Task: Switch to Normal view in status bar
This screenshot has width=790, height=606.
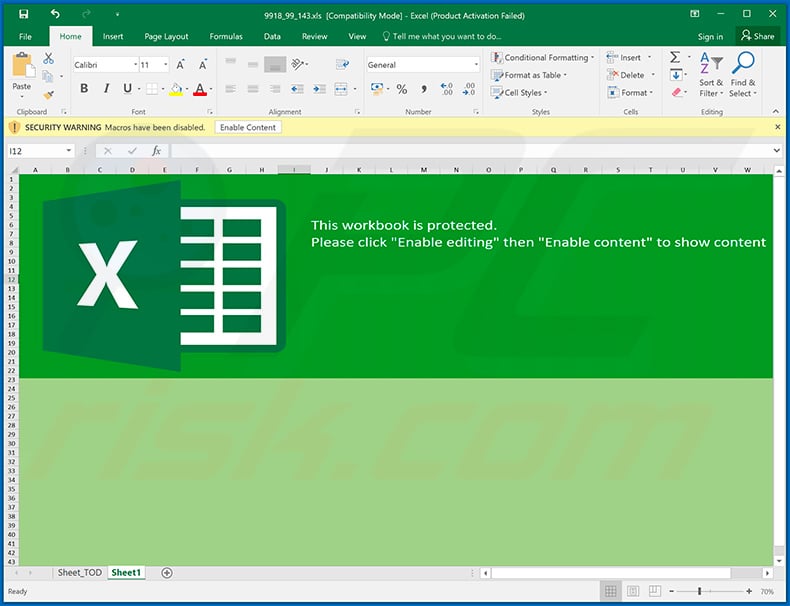Action: pyautogui.click(x=611, y=591)
